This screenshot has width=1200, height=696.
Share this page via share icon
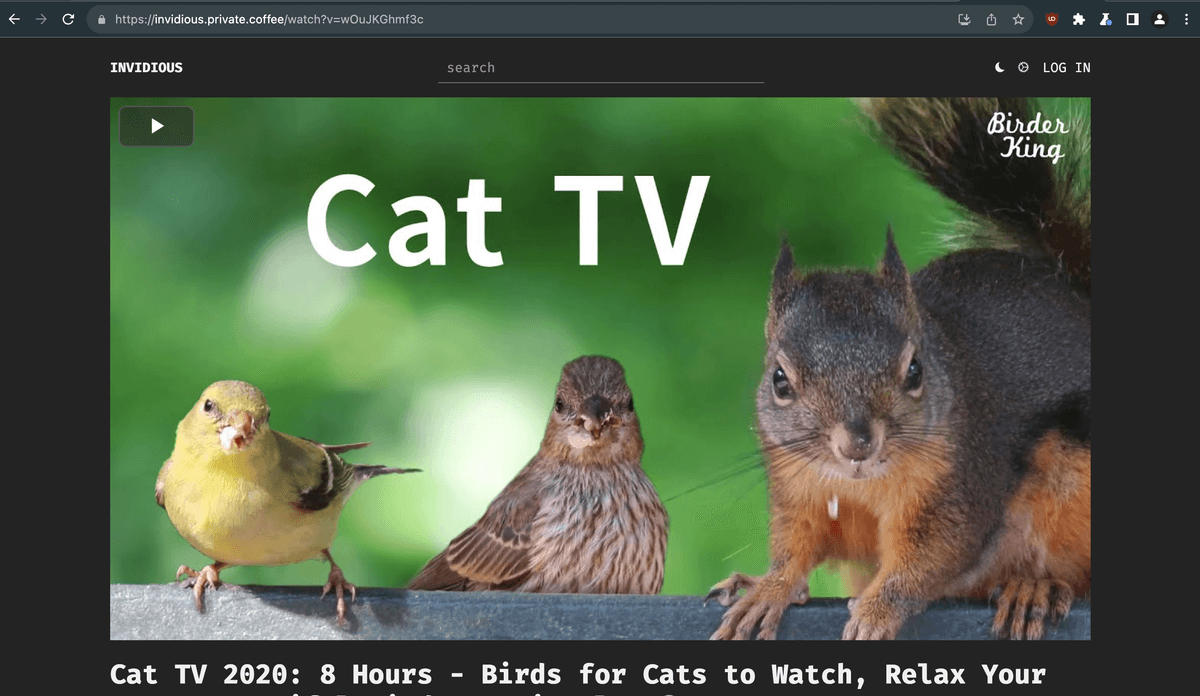[x=991, y=19]
